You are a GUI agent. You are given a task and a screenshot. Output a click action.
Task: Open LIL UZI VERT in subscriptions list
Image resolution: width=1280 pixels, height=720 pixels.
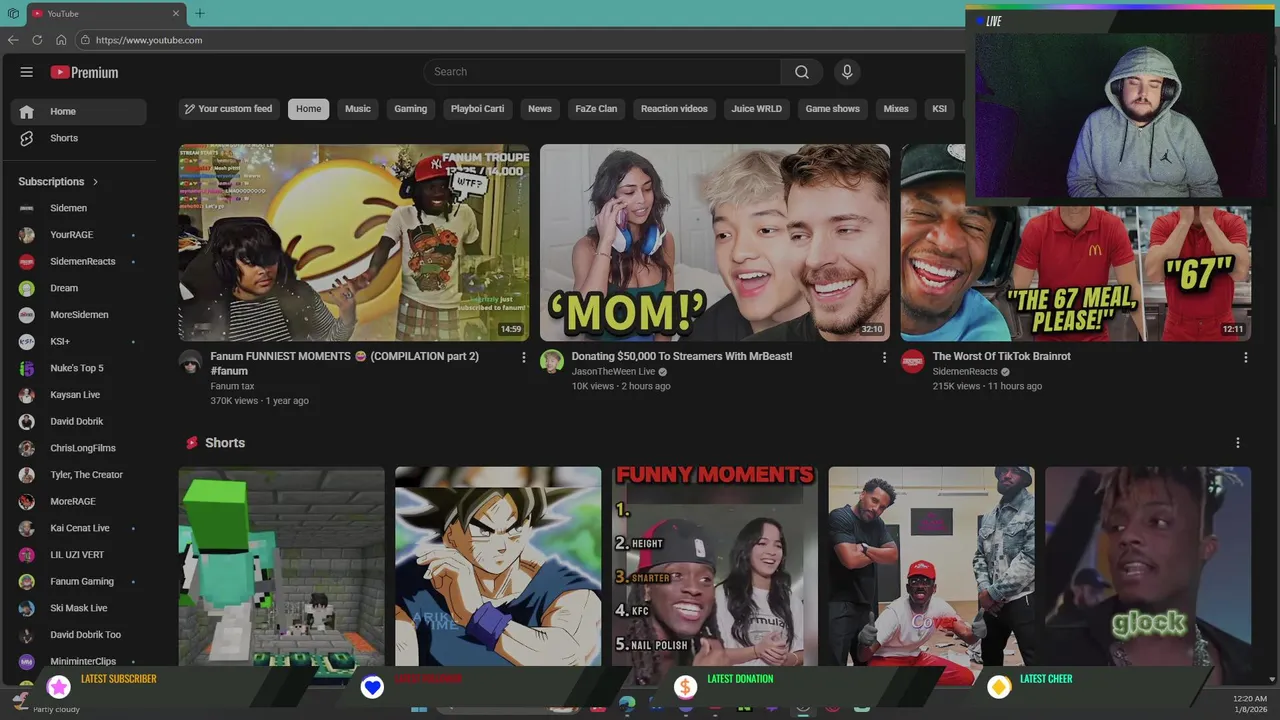79,555
